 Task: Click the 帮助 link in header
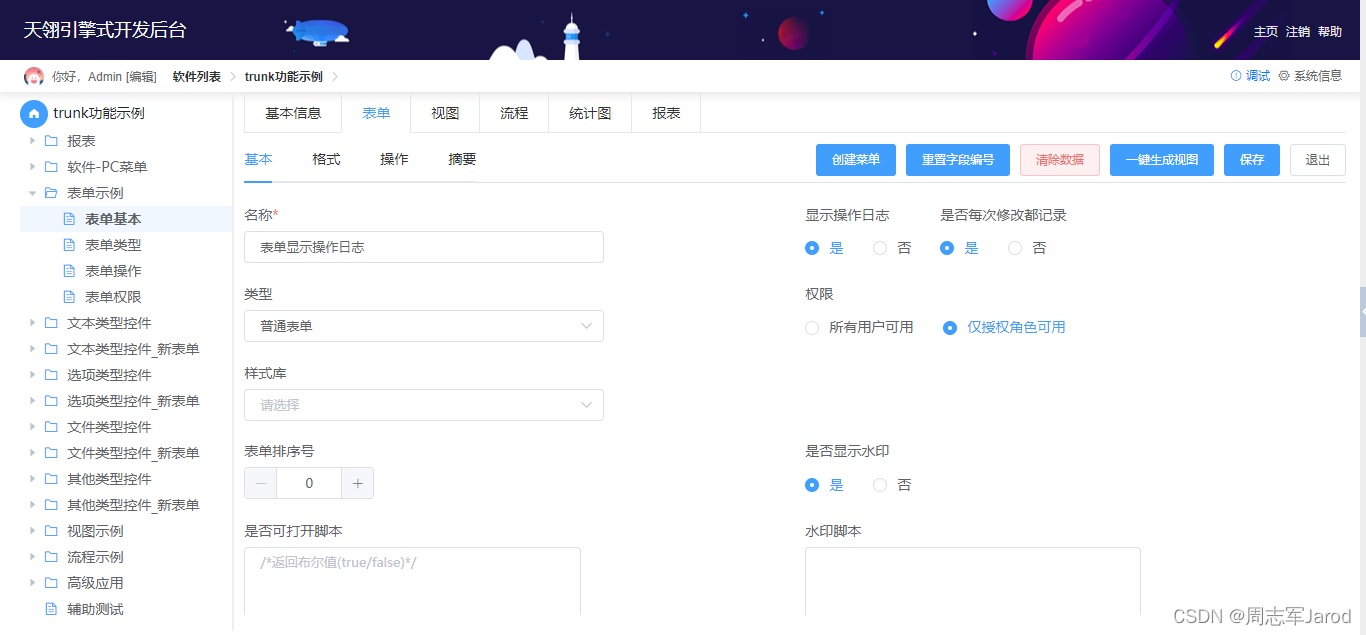[x=1330, y=32]
